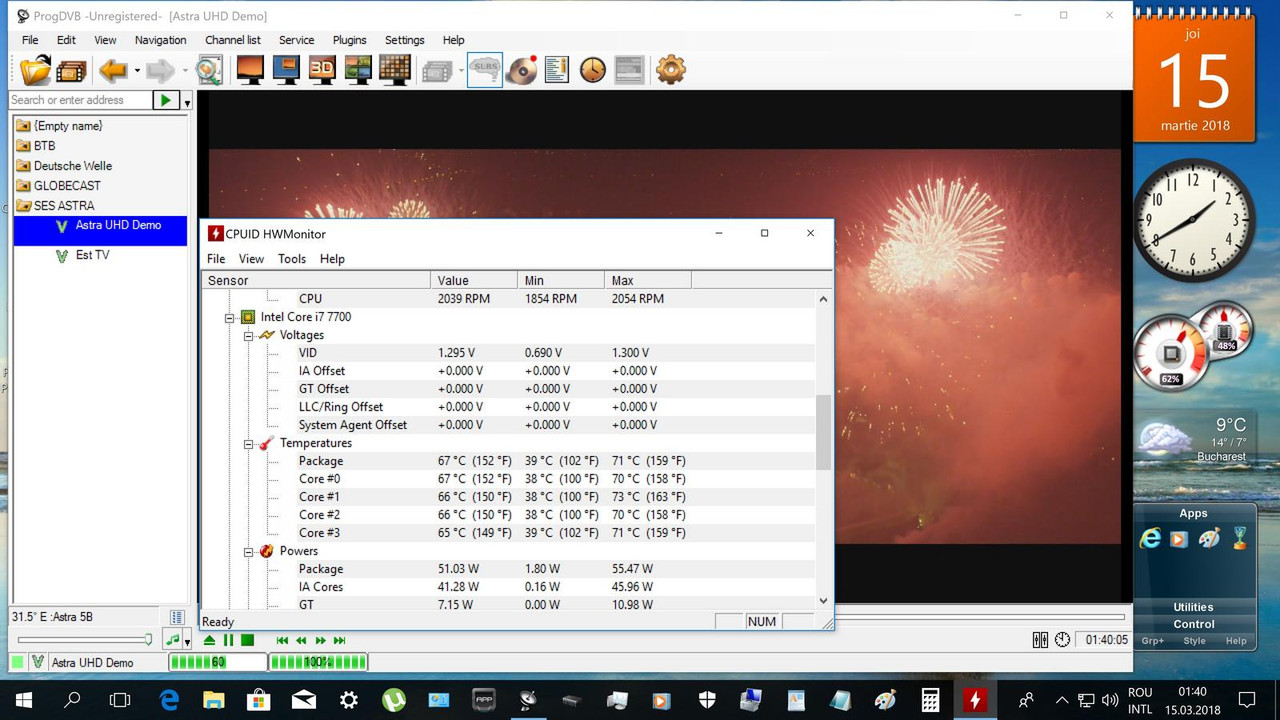The height and width of the screenshot is (720, 1280).
Task: Click the playback seek bar
Action: point(980,618)
